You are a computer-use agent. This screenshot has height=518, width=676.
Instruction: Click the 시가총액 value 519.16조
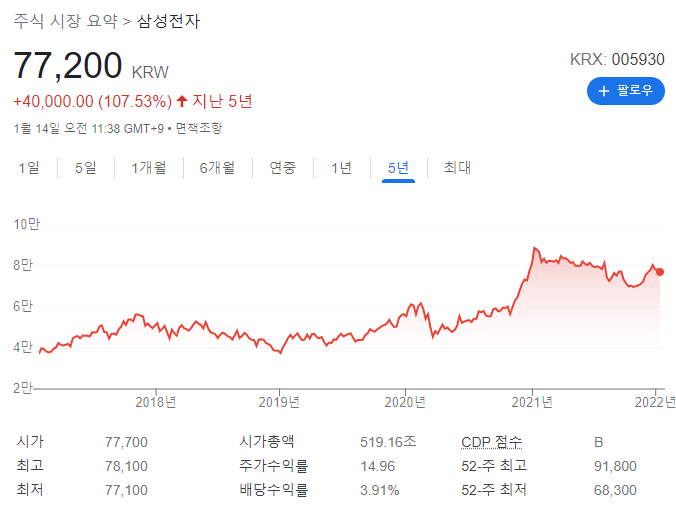pyautogui.click(x=388, y=442)
